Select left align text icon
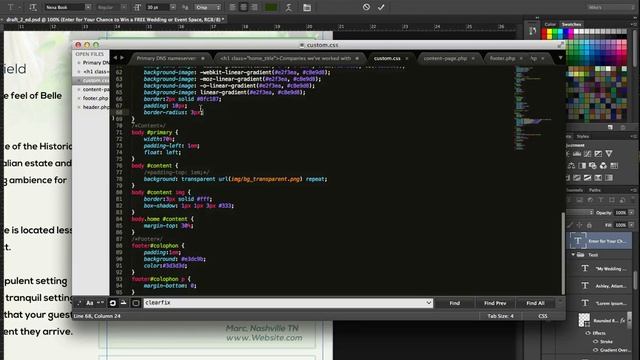 (233, 7)
